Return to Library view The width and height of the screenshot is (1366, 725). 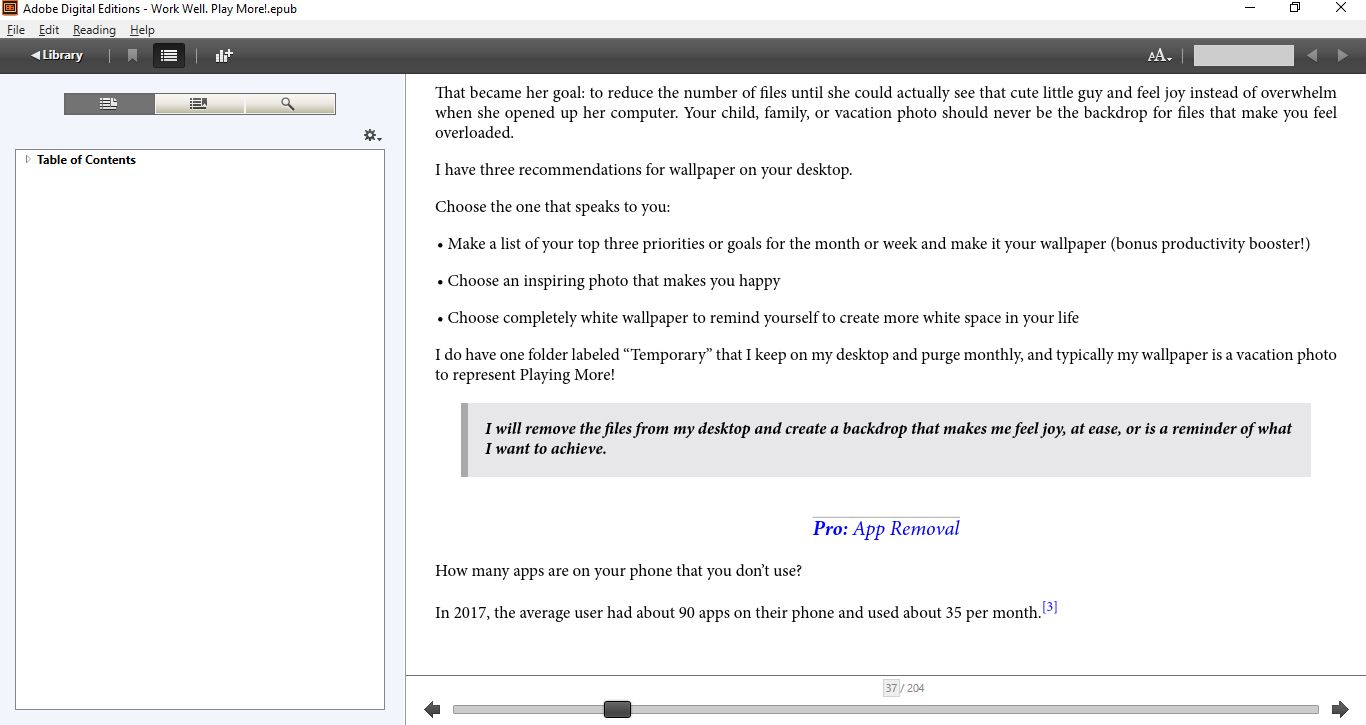(x=57, y=56)
